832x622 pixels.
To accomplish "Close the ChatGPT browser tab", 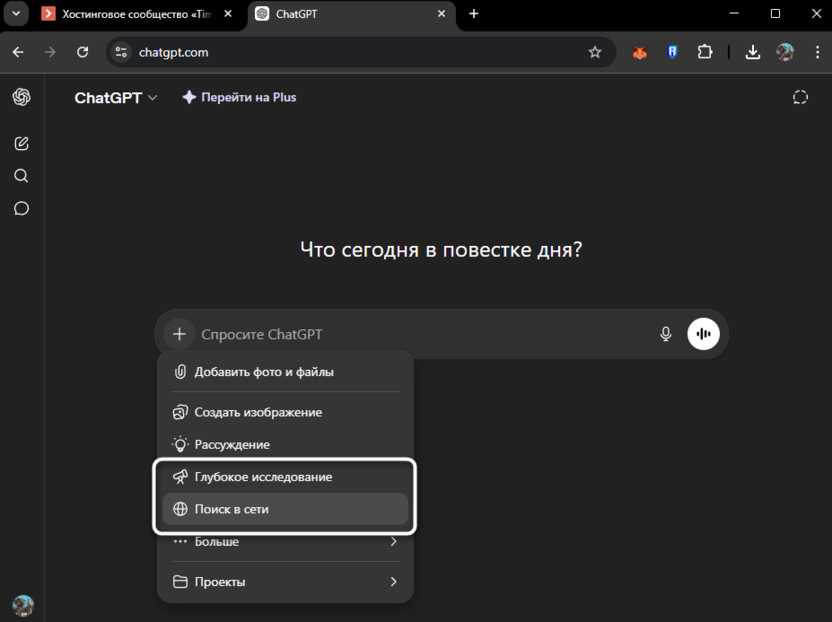I will click(441, 14).
